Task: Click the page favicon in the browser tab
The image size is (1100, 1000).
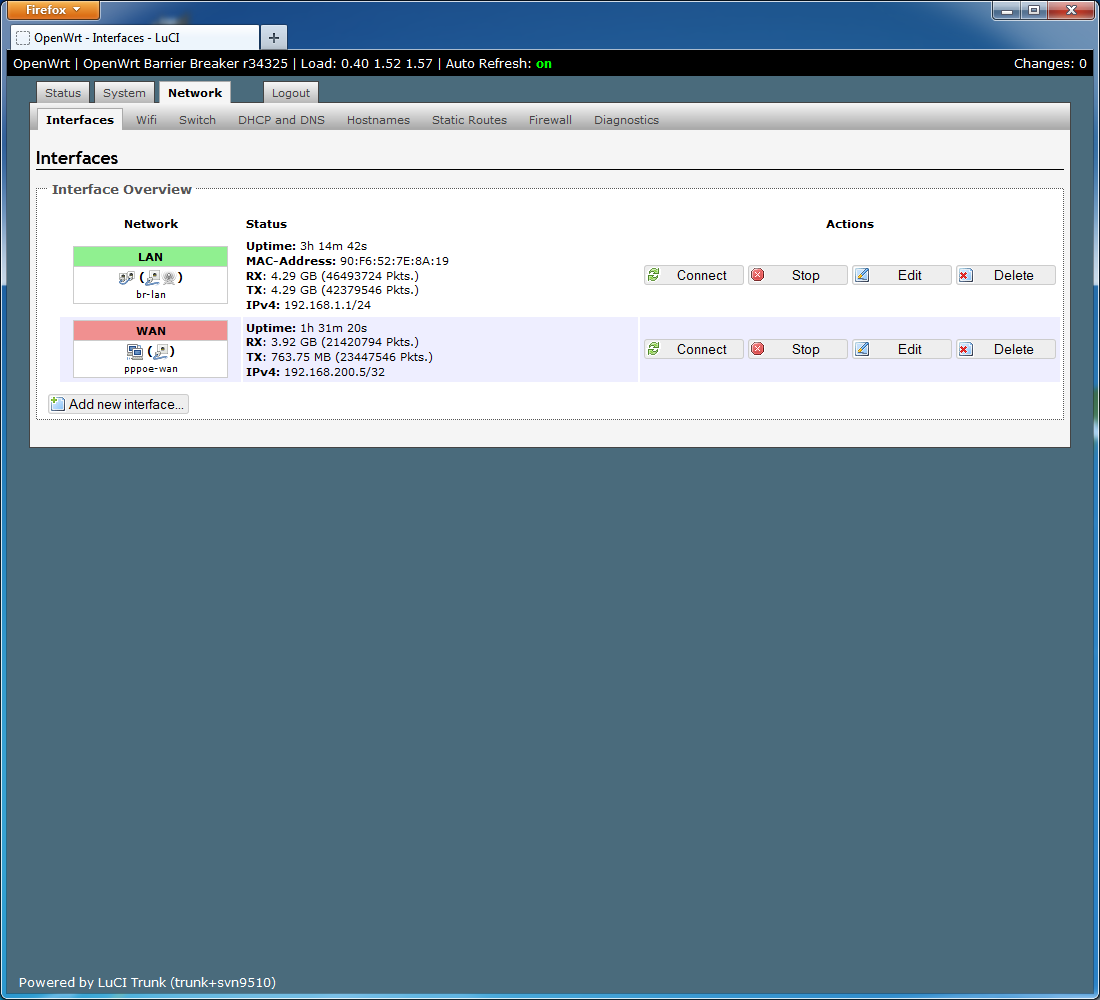Action: pyautogui.click(x=23, y=38)
